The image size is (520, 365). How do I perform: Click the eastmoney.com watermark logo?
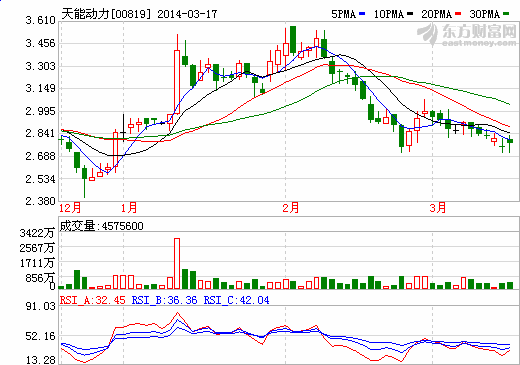pos(467,35)
